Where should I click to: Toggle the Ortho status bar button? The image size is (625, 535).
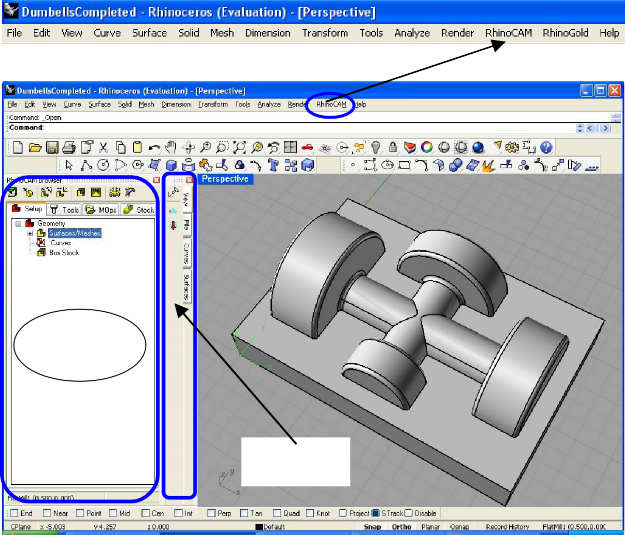click(x=401, y=527)
